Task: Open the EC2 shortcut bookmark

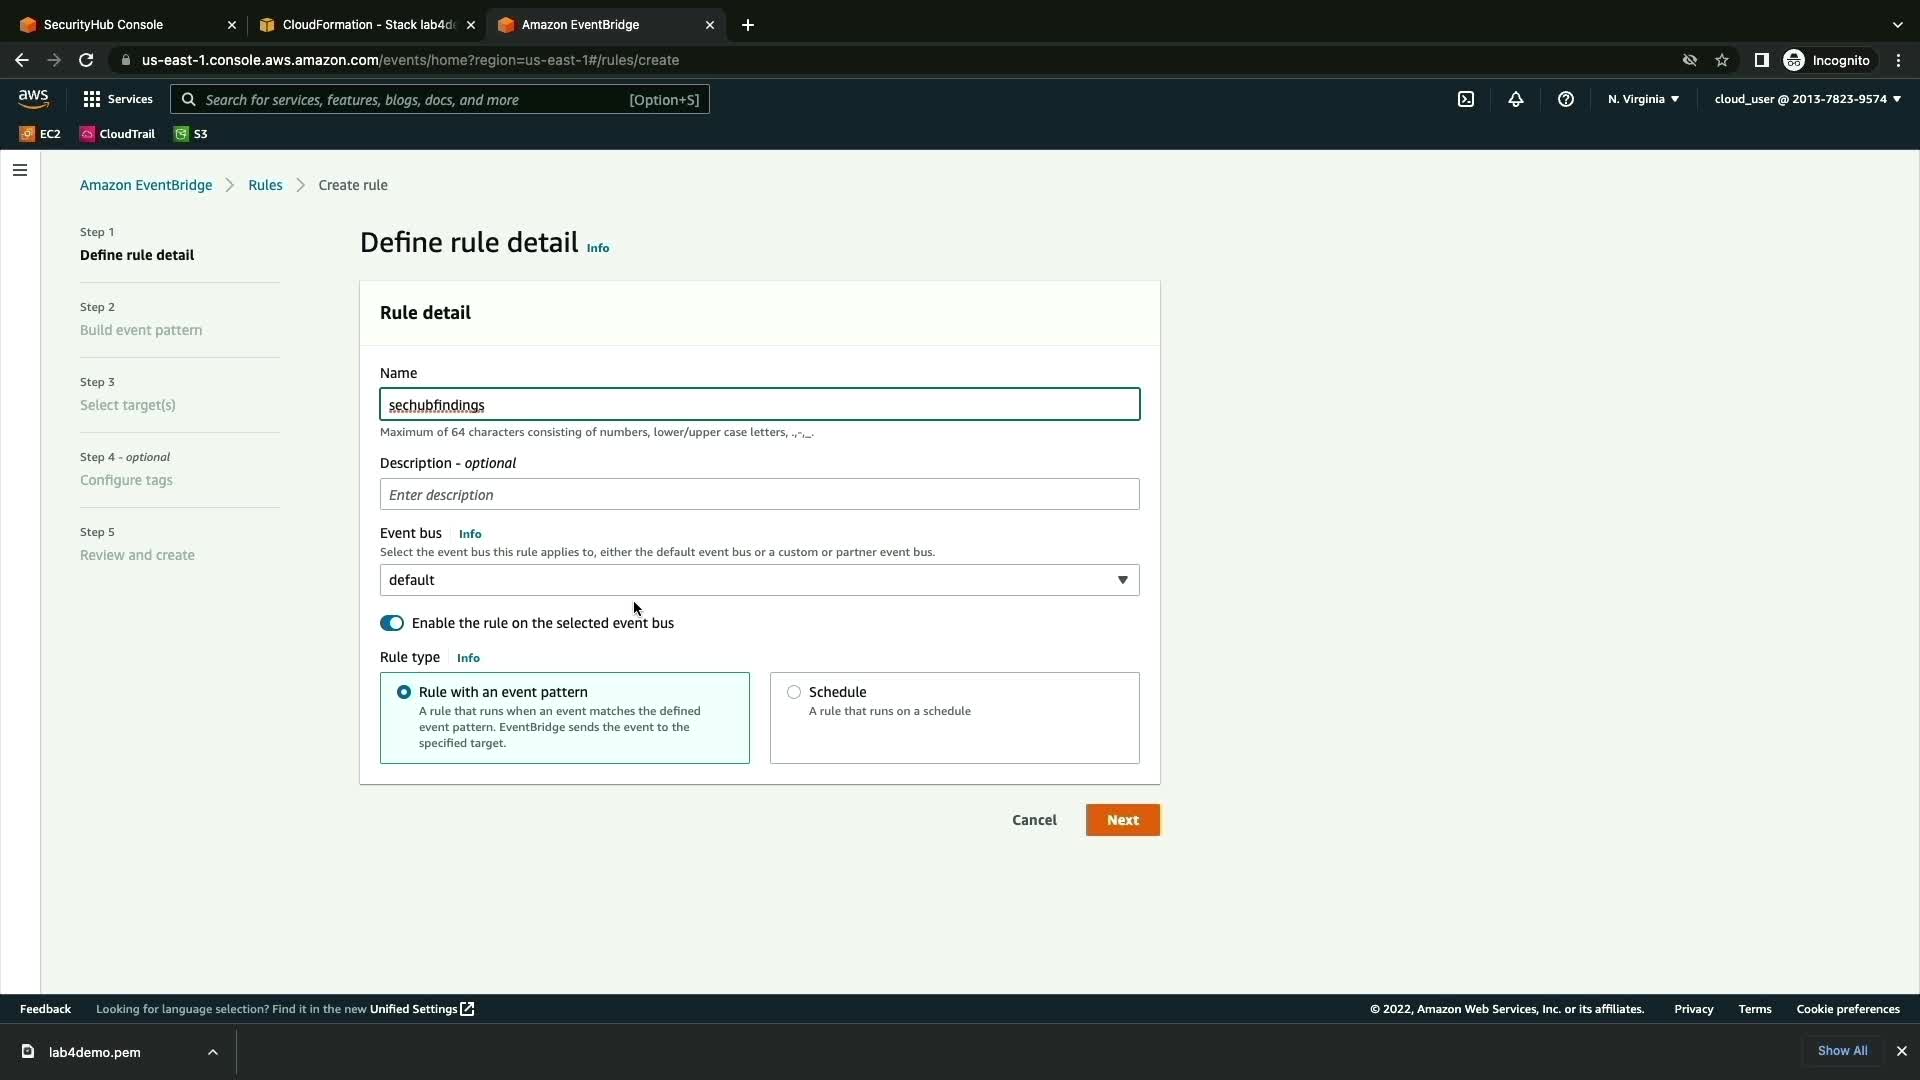Action: pyautogui.click(x=40, y=134)
